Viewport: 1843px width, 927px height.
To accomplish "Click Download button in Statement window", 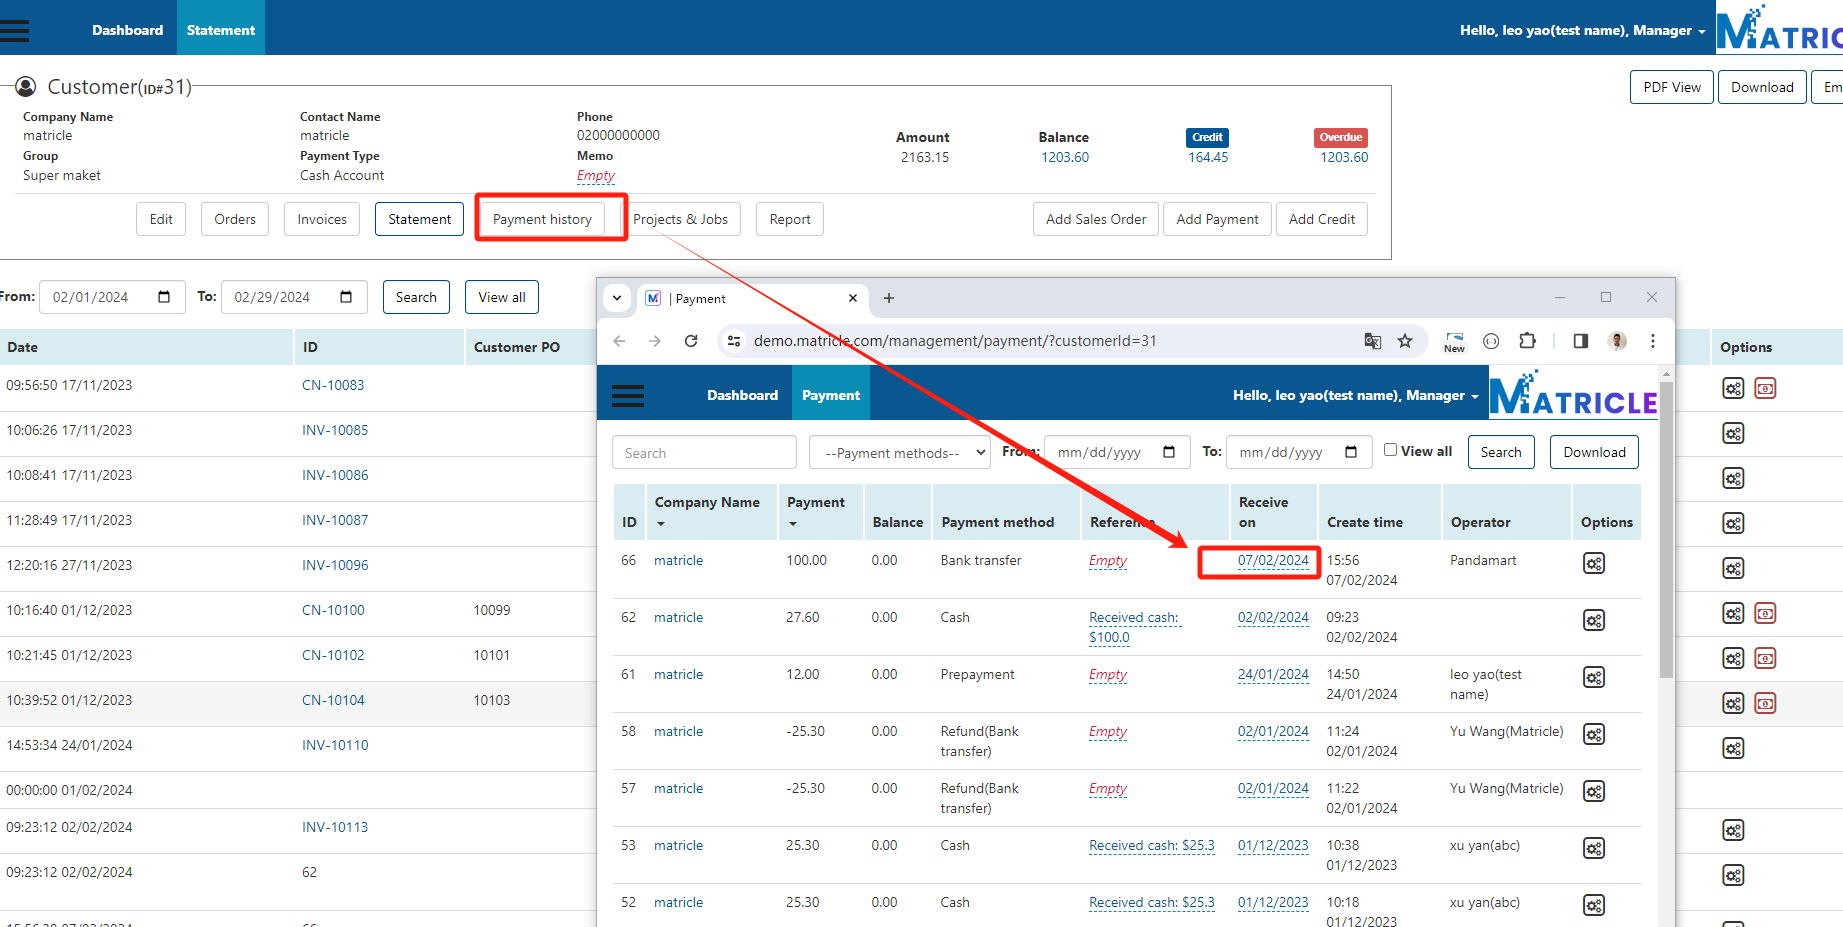I will [x=1762, y=87].
